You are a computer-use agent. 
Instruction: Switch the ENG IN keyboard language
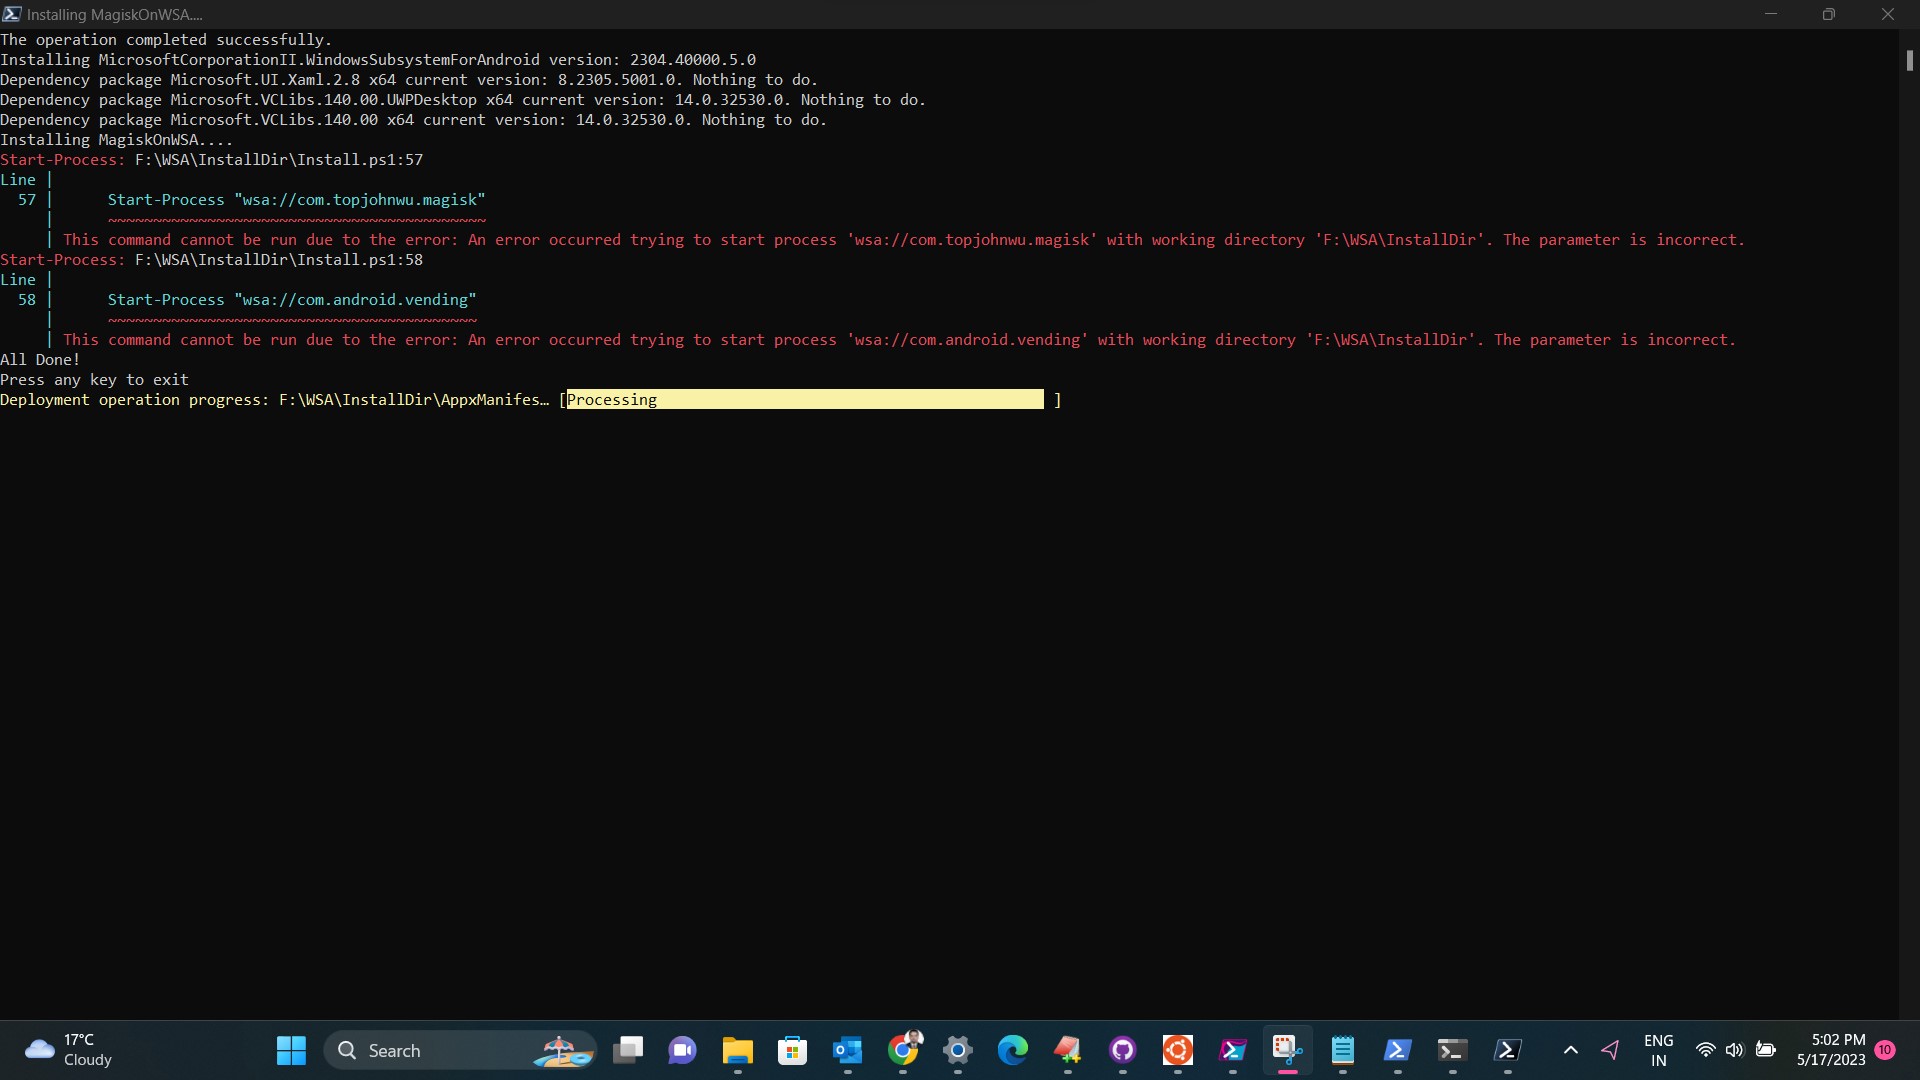point(1659,1050)
